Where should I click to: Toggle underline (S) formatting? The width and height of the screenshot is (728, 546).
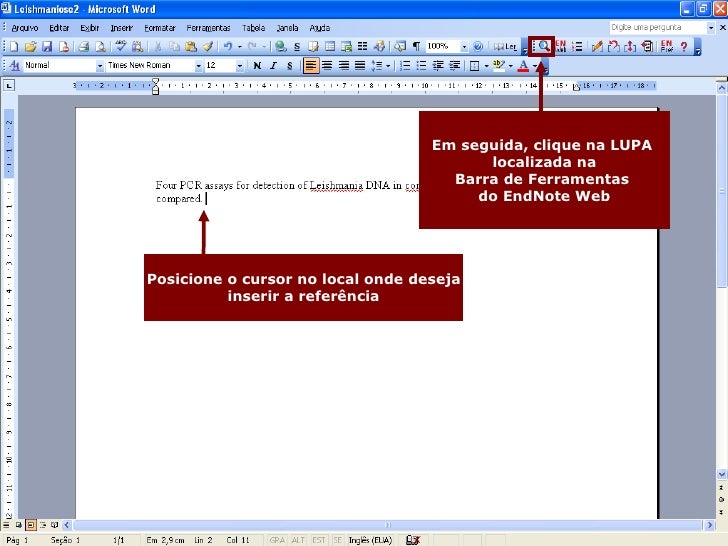click(x=290, y=65)
